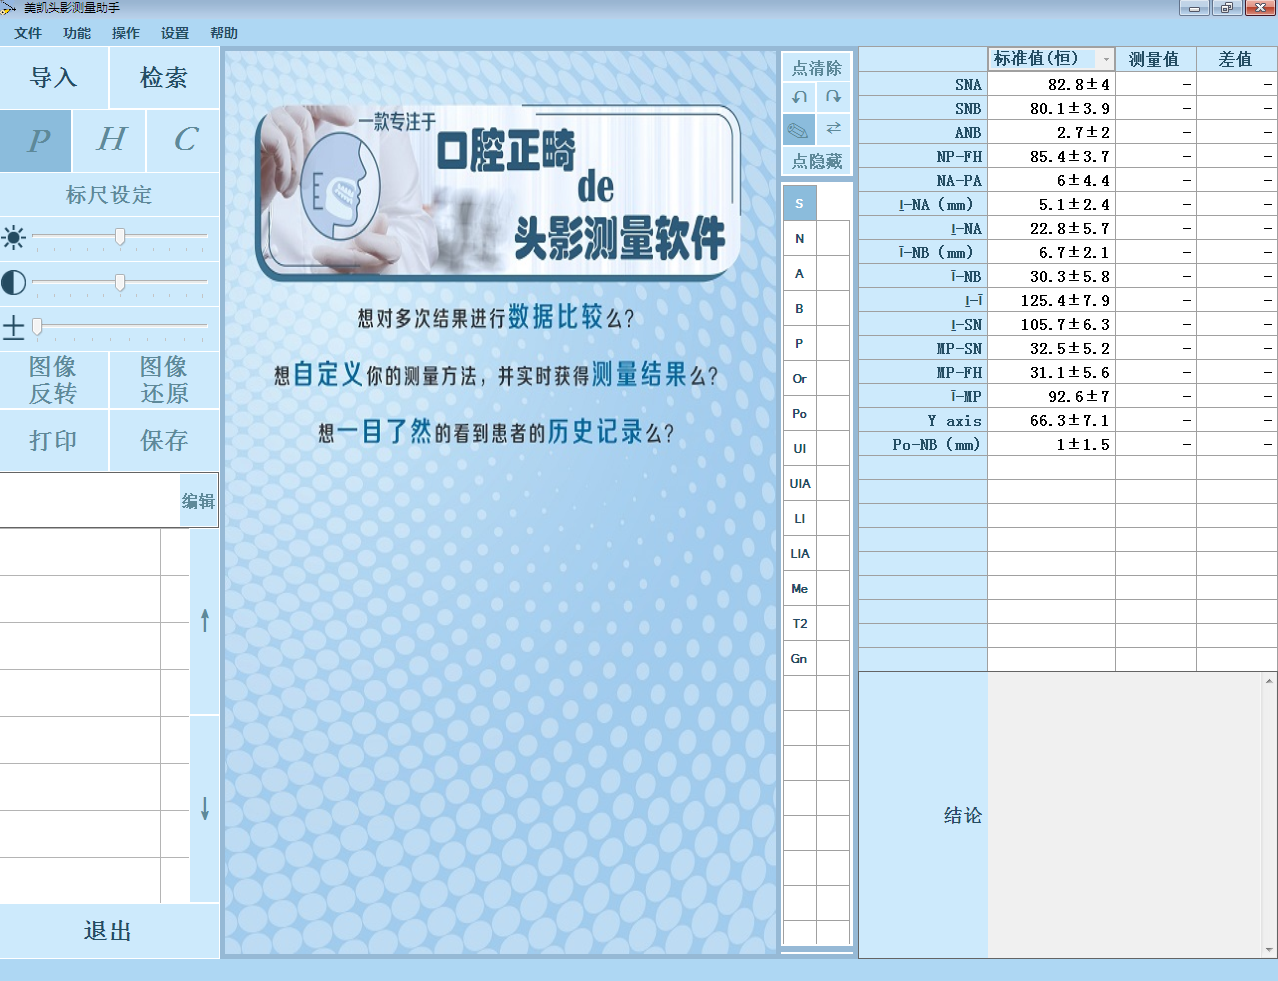Click the brightness sun icon

click(x=14, y=237)
